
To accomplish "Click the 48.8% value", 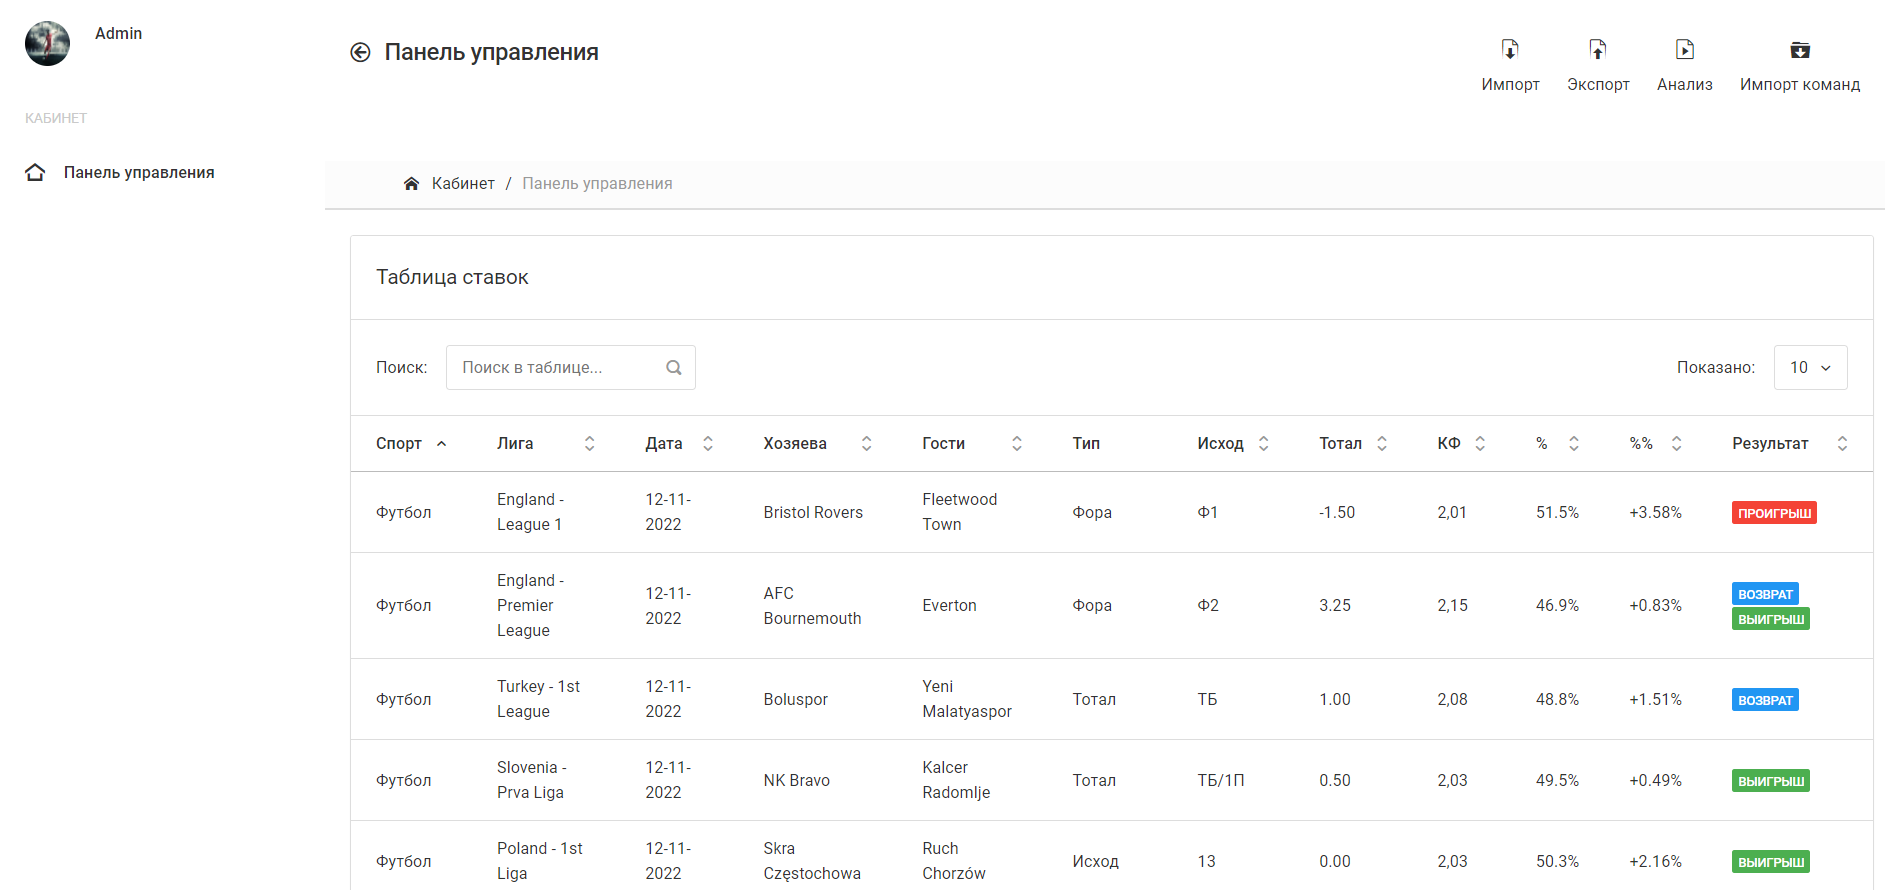I will [x=1557, y=699].
